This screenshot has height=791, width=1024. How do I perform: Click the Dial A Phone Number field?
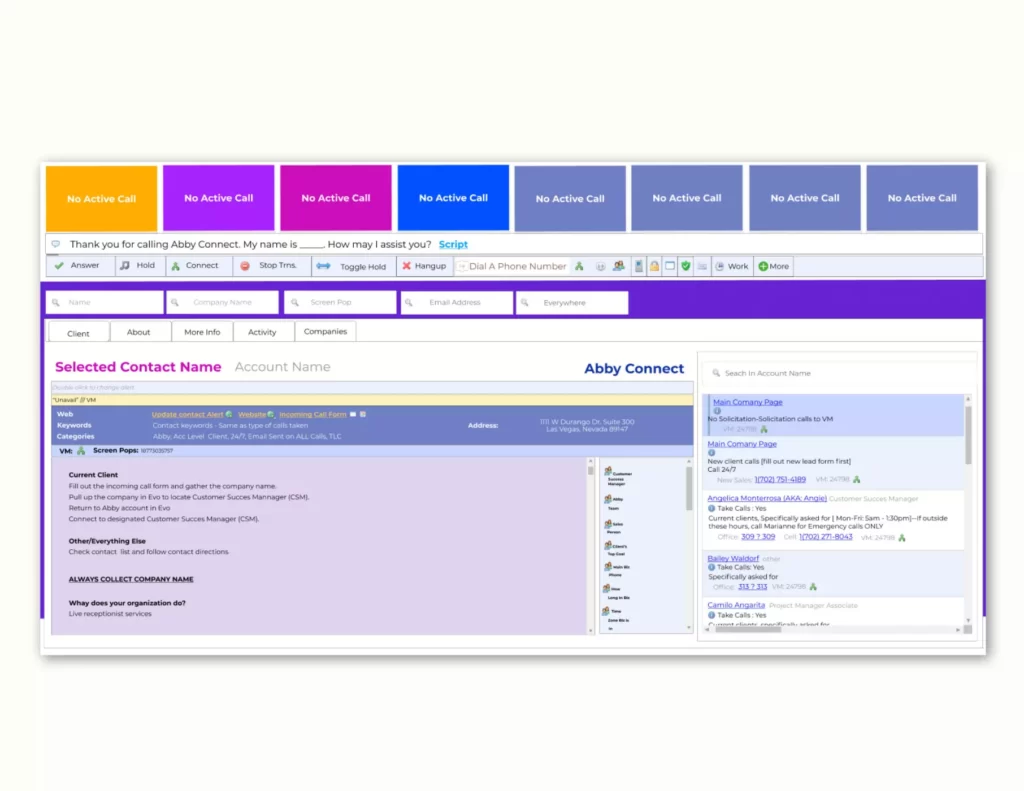(x=512, y=266)
